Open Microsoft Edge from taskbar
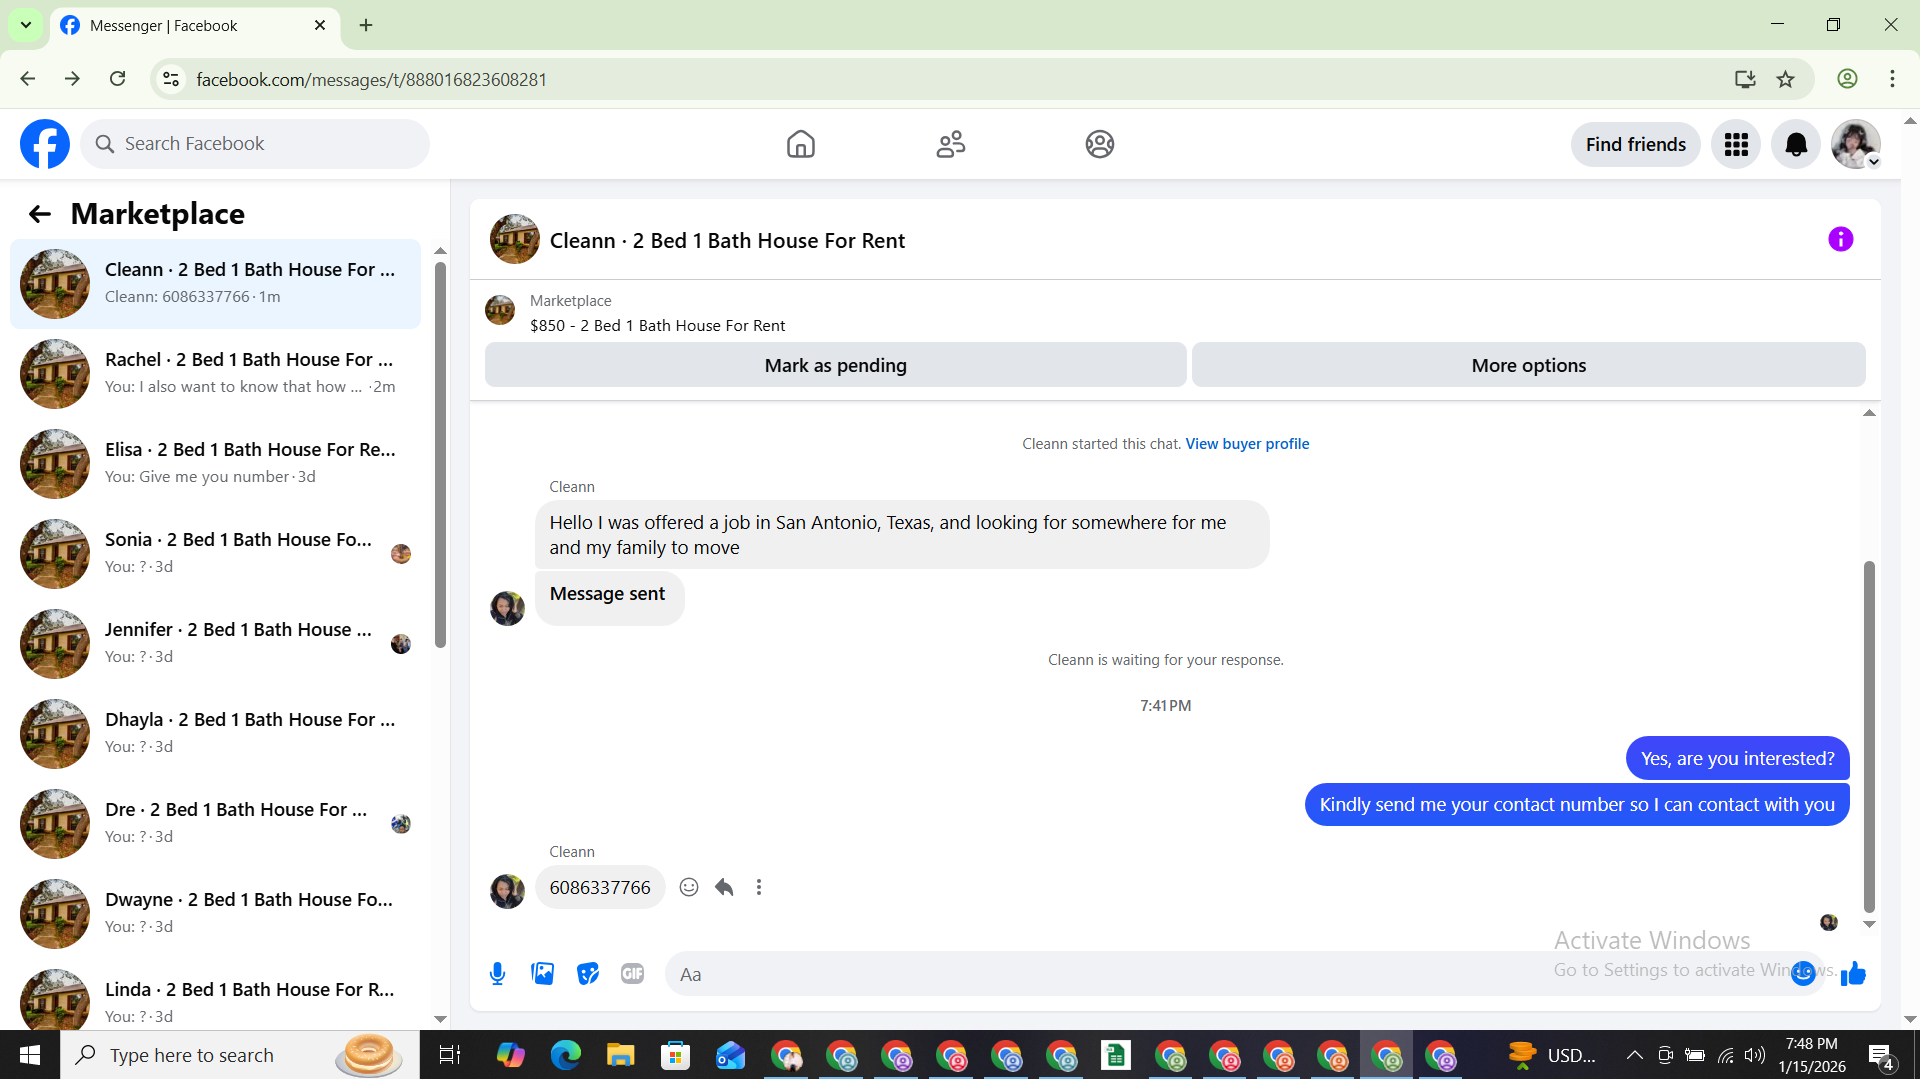 click(565, 1055)
